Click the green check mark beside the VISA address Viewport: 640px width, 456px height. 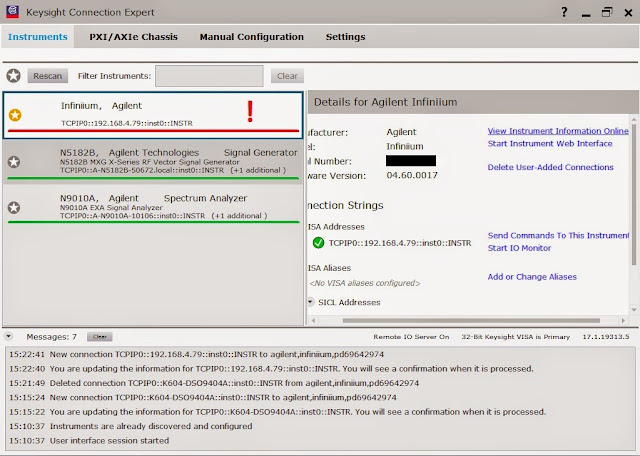pos(318,243)
